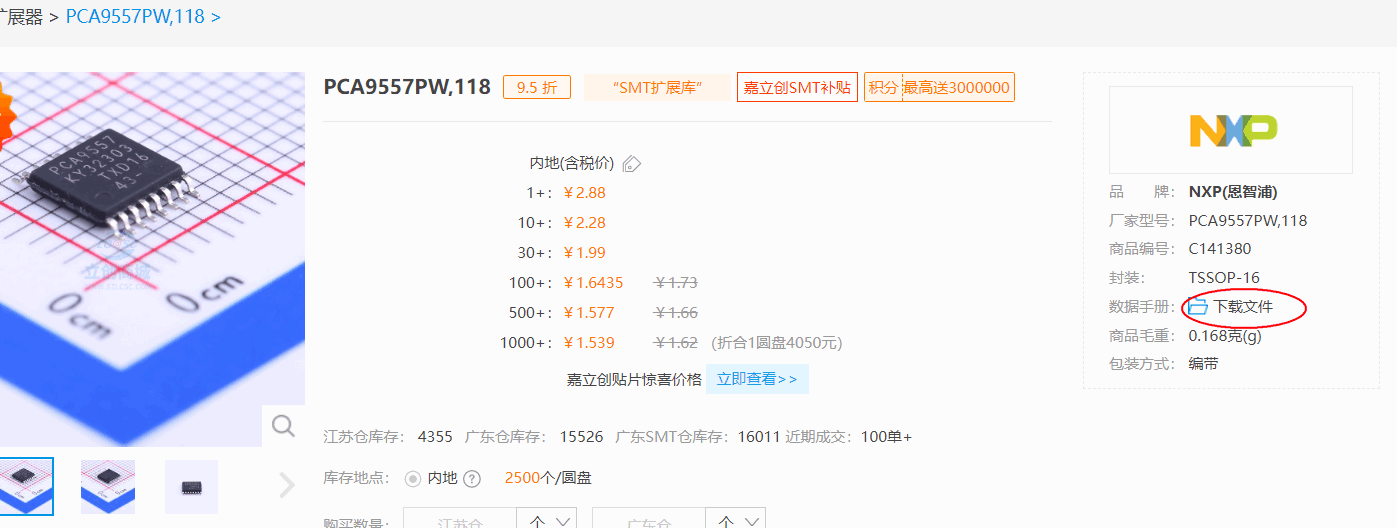Click the 商品毛重 value 0.168克(g)
Viewport: 1397px width, 528px height.
(x=1225, y=336)
